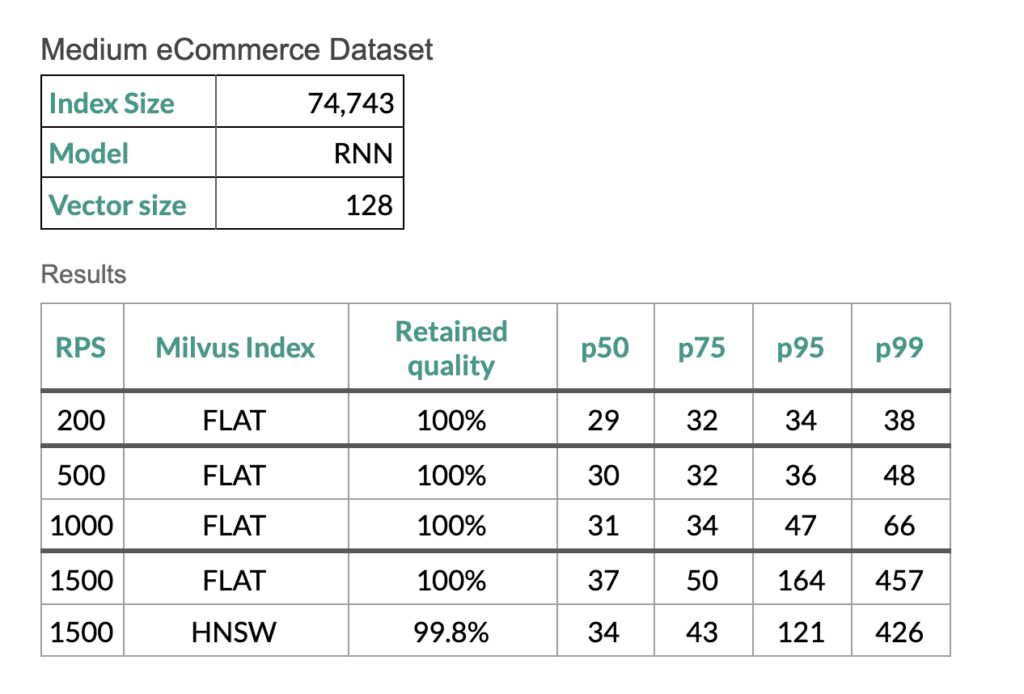Click the p99 column header
The image size is (1024, 694).
click(x=899, y=348)
